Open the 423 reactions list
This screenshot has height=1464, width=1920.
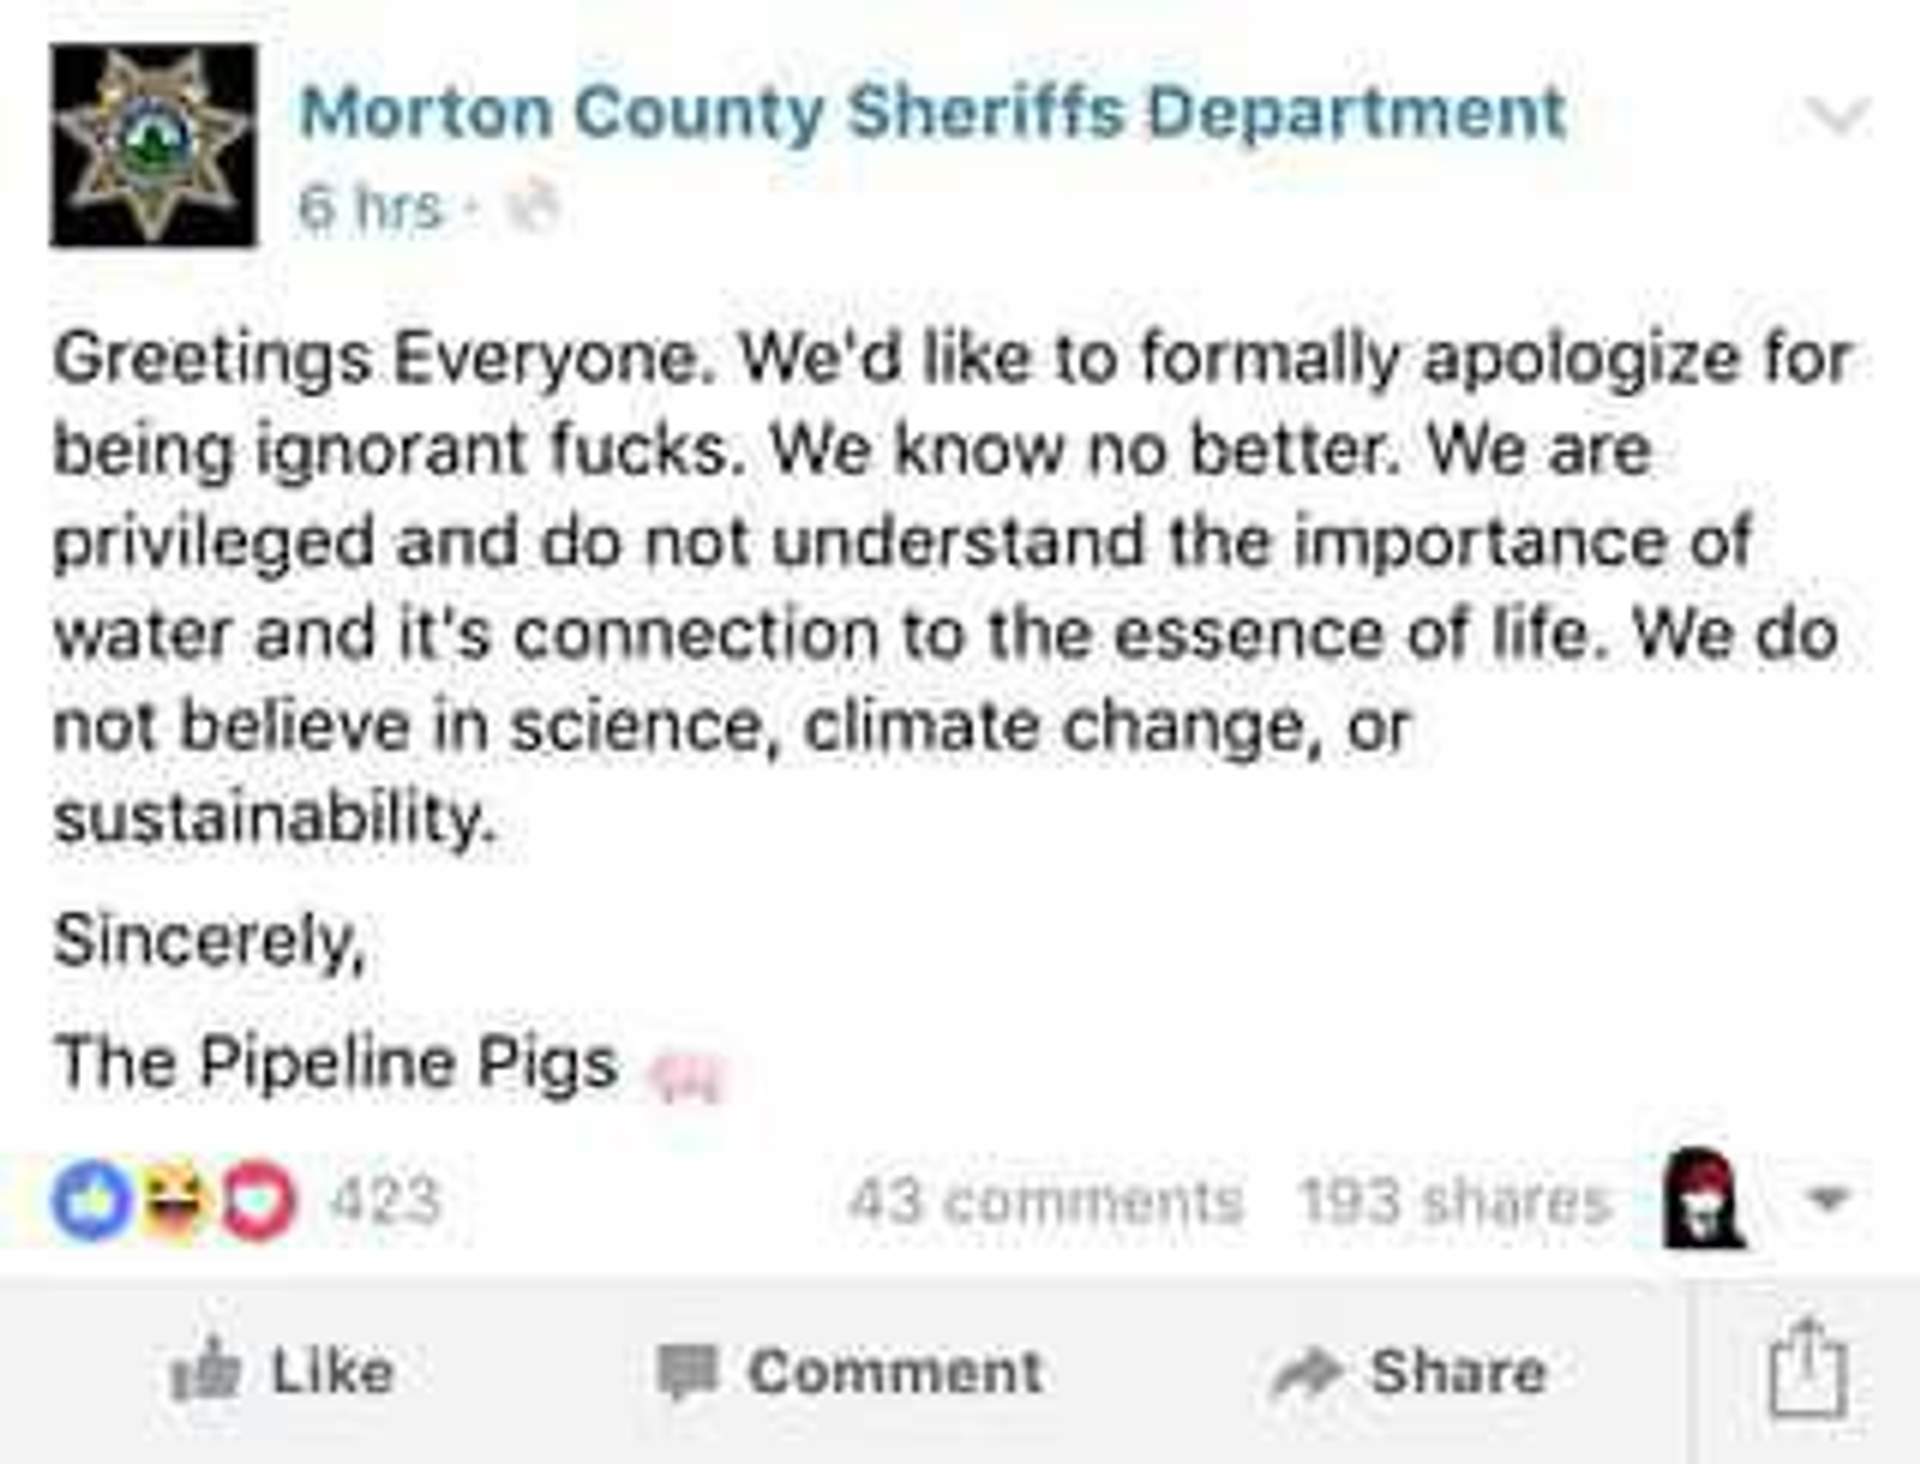click(x=385, y=1200)
